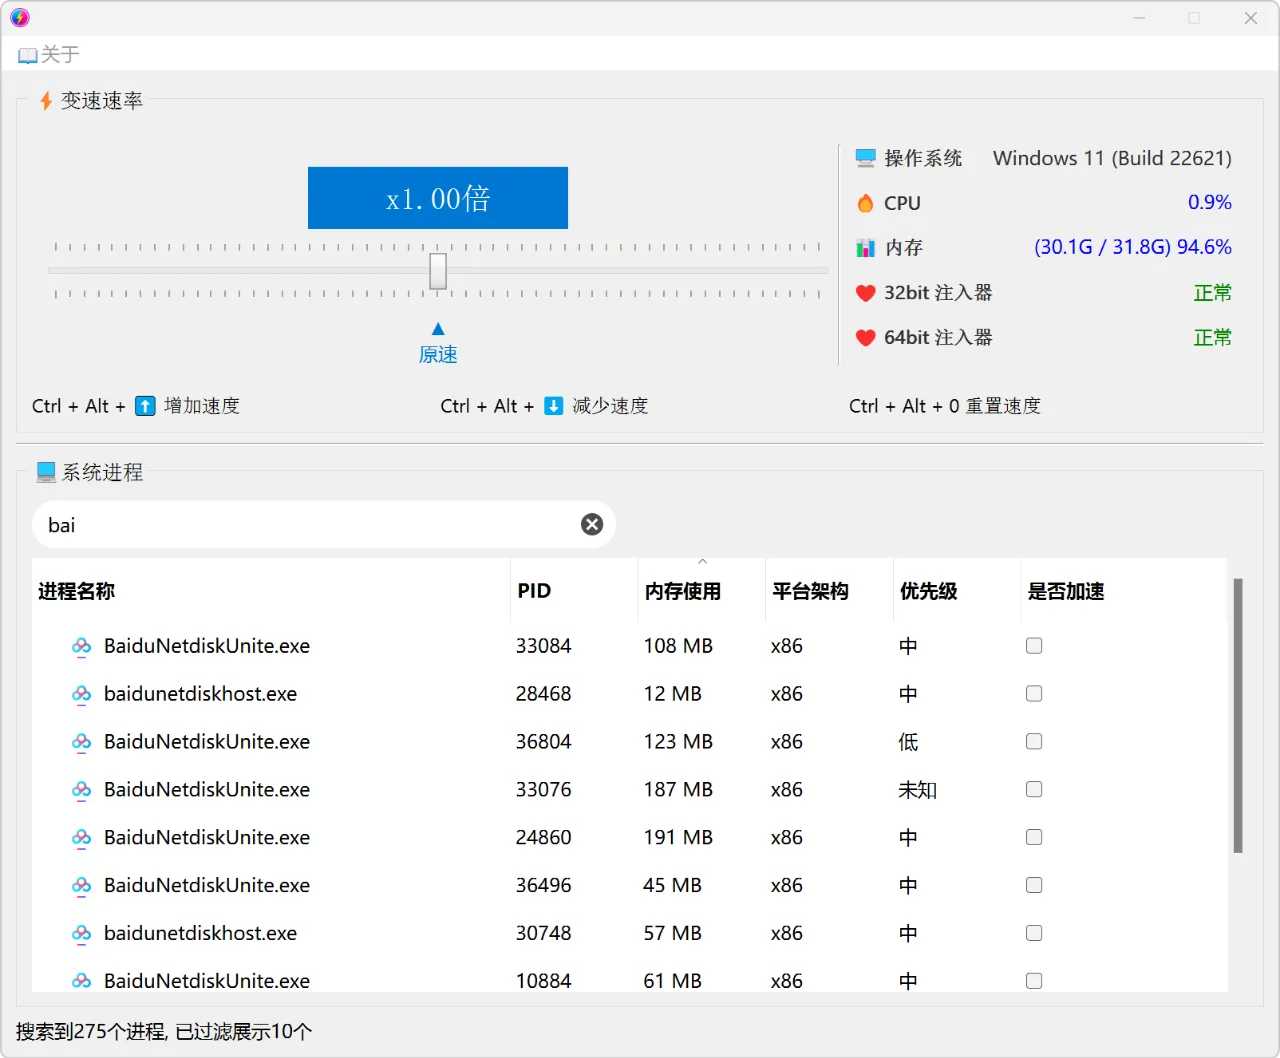The width and height of the screenshot is (1280, 1058).
Task: Sort processes by PID column header
Action: click(x=534, y=591)
